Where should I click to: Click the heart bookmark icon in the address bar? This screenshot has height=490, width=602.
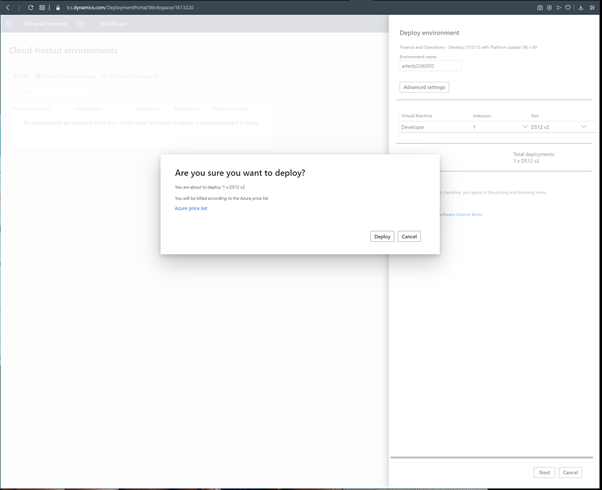click(569, 7)
